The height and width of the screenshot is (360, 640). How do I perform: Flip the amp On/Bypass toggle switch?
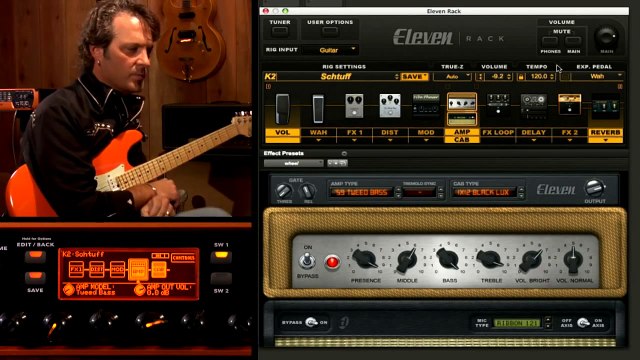pos(307,260)
